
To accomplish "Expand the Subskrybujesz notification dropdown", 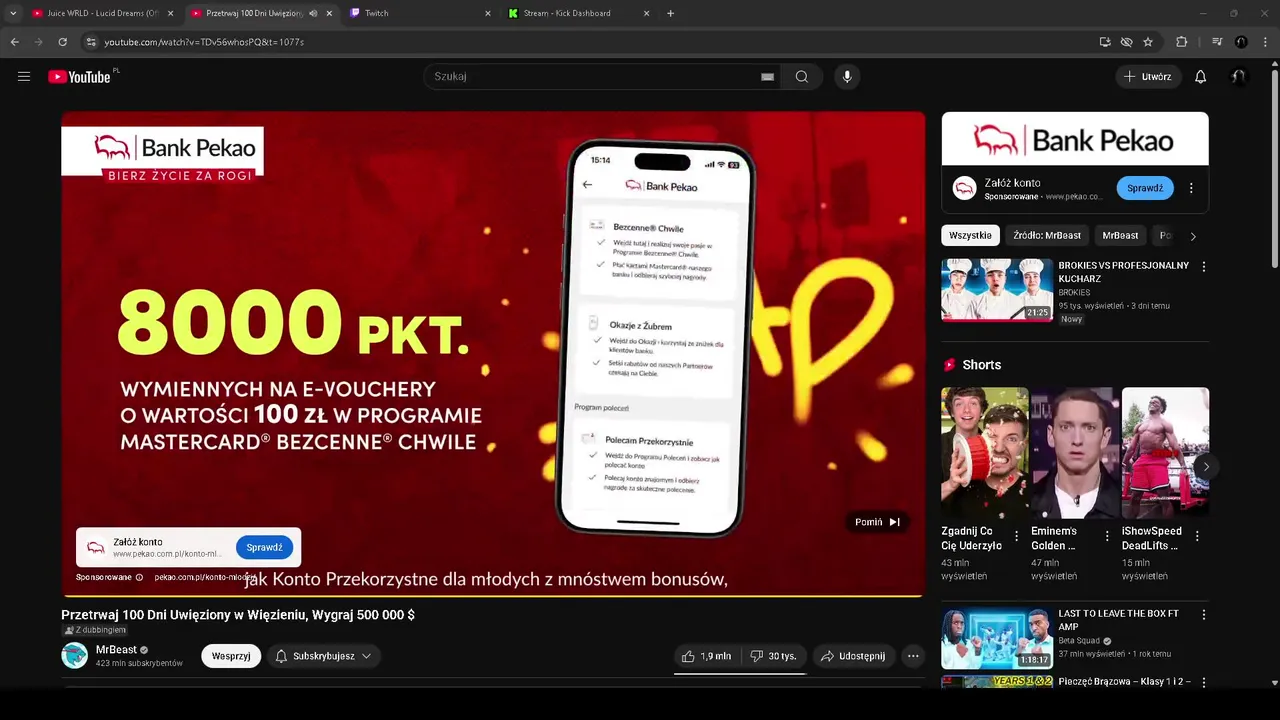I will (324, 656).
